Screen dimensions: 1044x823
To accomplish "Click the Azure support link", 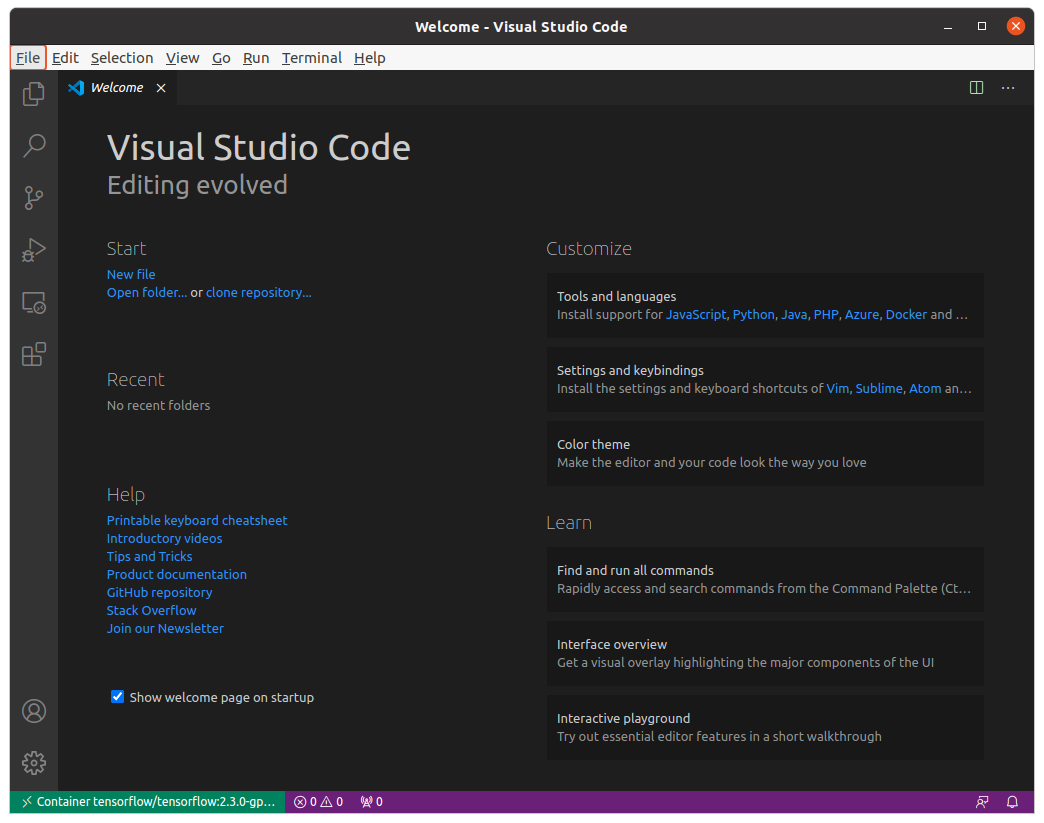I will (862, 314).
